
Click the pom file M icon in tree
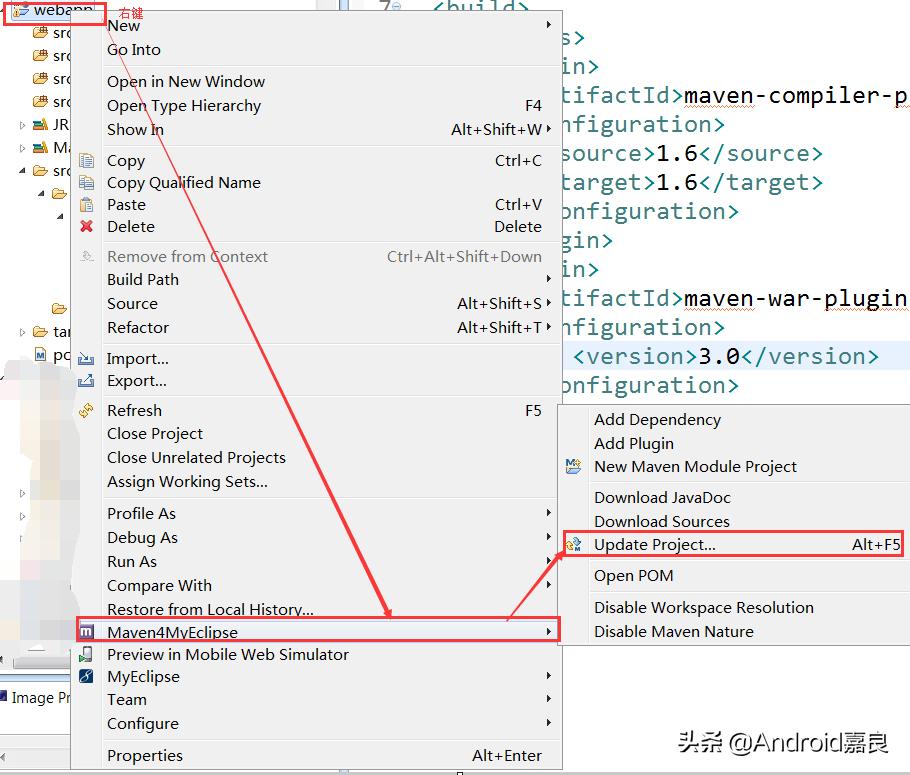point(40,354)
